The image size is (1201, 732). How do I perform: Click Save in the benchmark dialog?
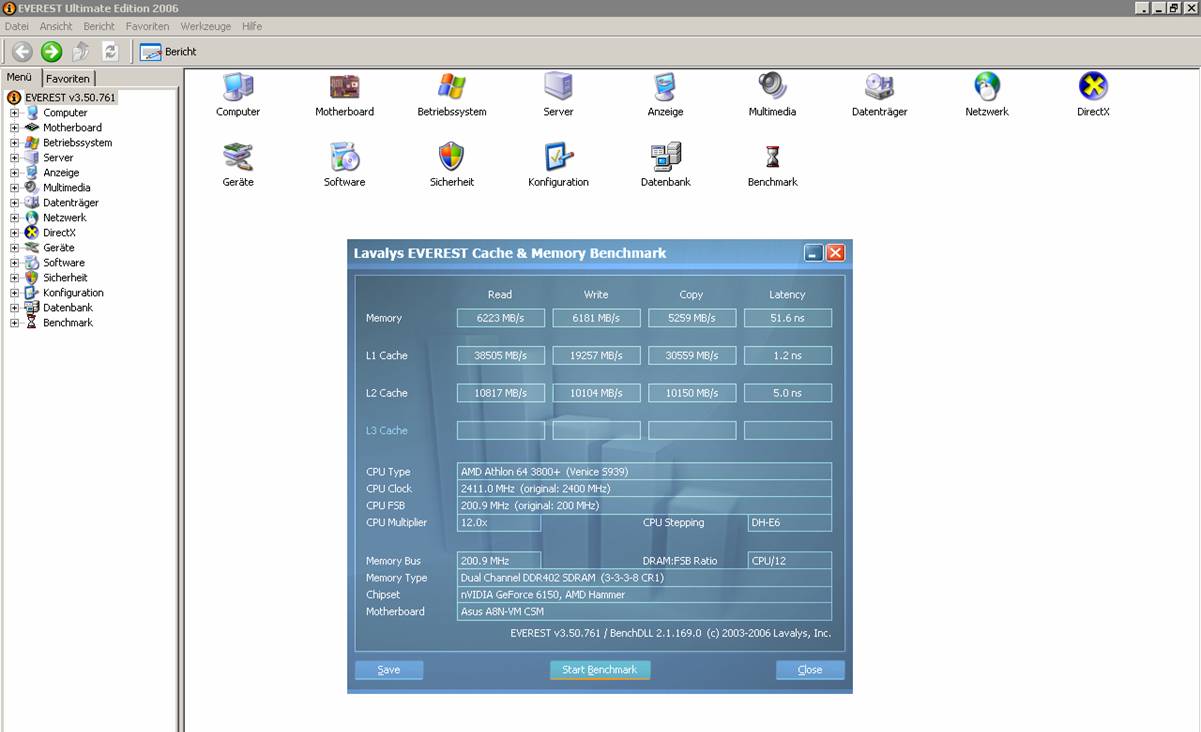point(389,670)
